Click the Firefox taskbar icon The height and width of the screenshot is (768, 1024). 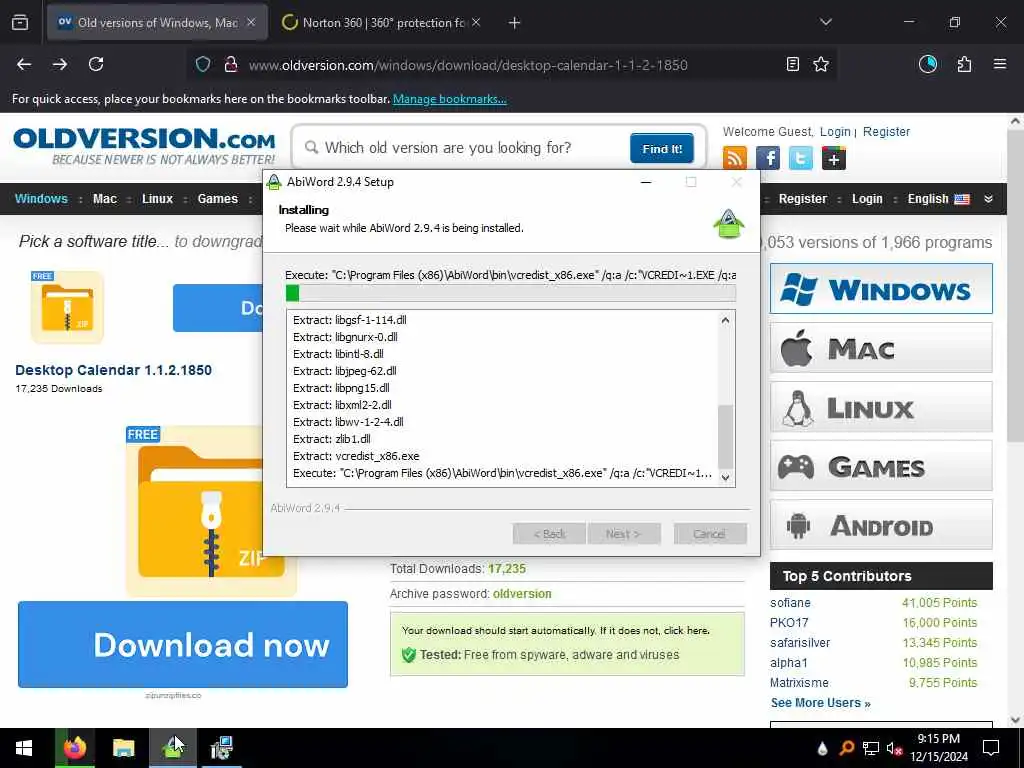click(74, 748)
